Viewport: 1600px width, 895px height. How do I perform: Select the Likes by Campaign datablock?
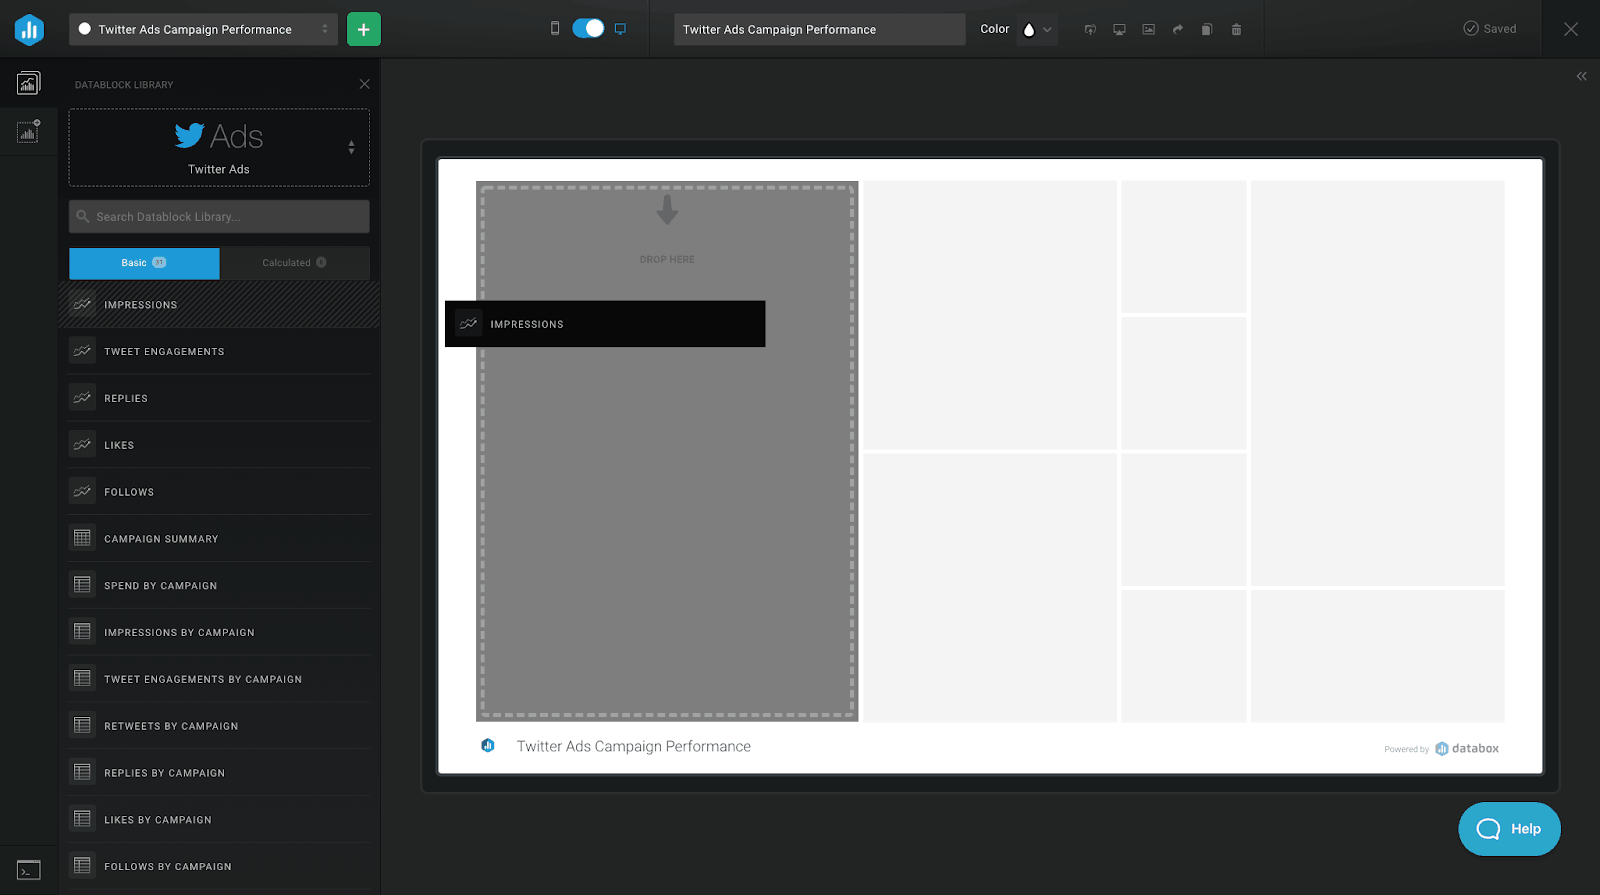(x=219, y=819)
